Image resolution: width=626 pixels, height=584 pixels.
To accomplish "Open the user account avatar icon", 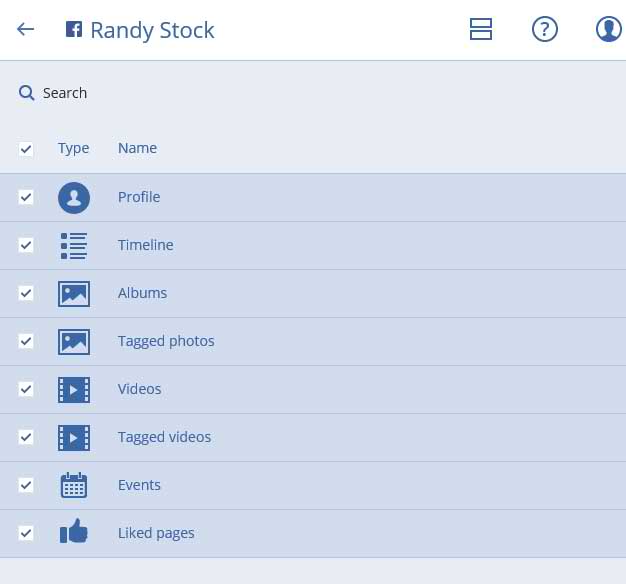I will [x=608, y=29].
